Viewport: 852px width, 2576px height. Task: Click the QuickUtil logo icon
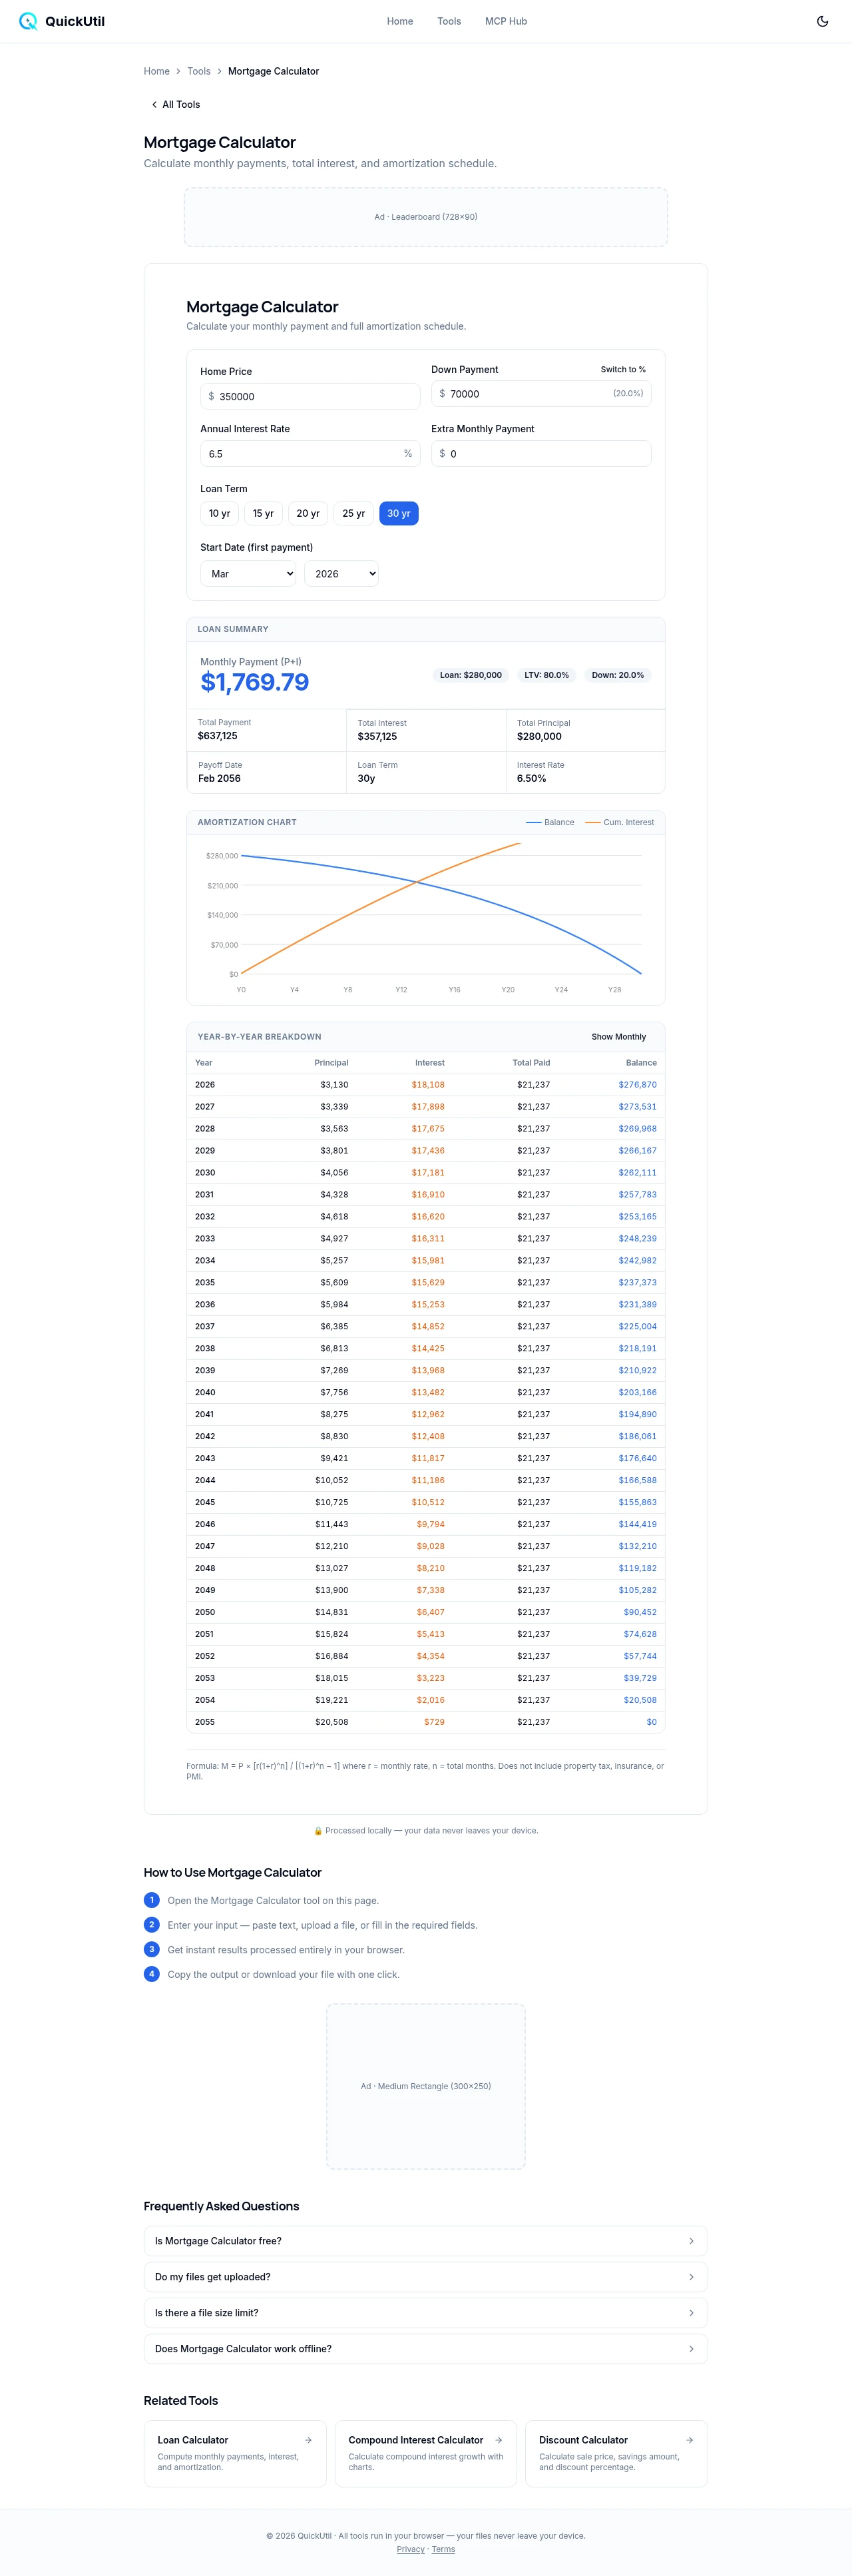pyautogui.click(x=28, y=21)
